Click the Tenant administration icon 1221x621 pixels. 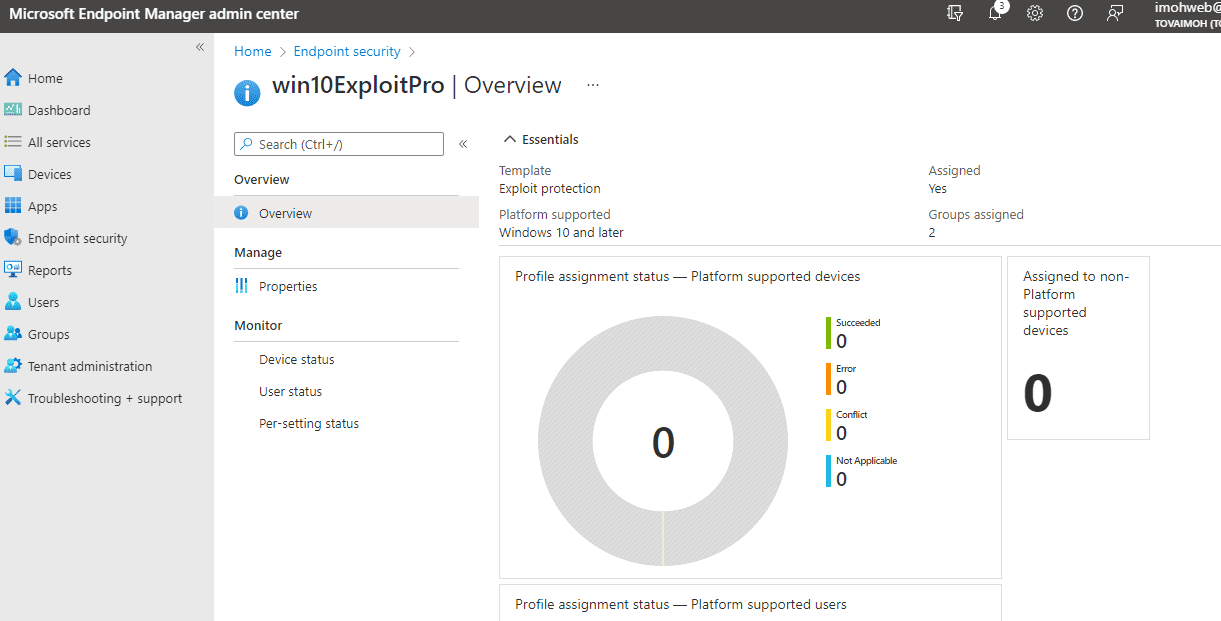tap(13, 366)
